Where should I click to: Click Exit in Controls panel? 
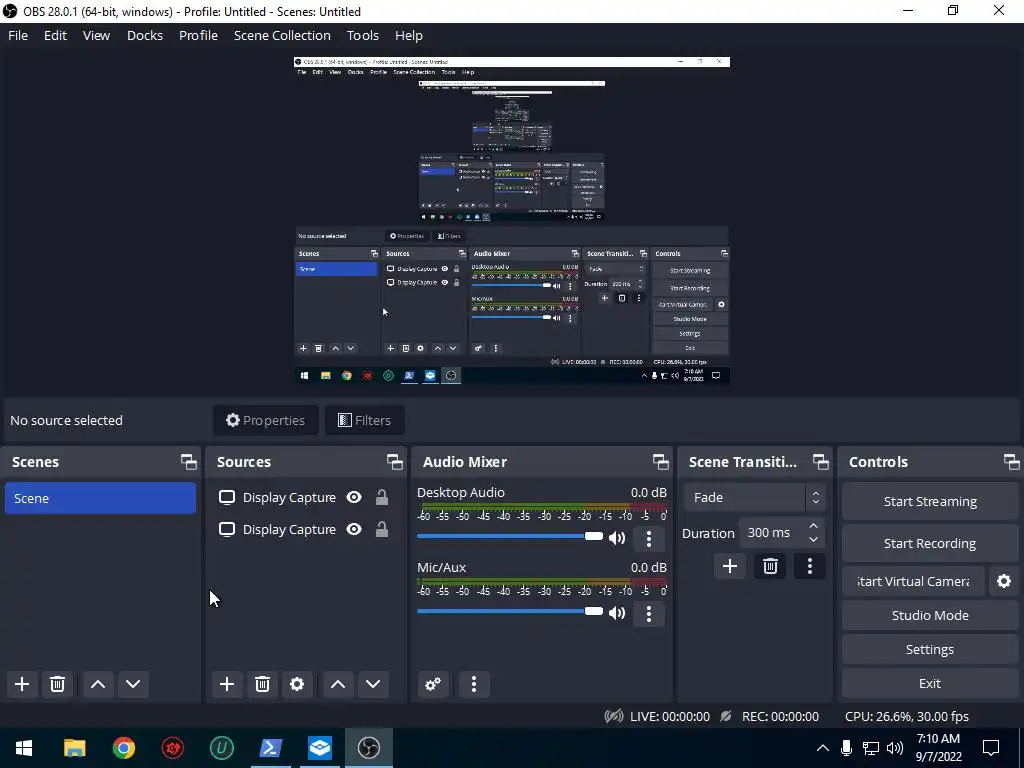point(930,683)
